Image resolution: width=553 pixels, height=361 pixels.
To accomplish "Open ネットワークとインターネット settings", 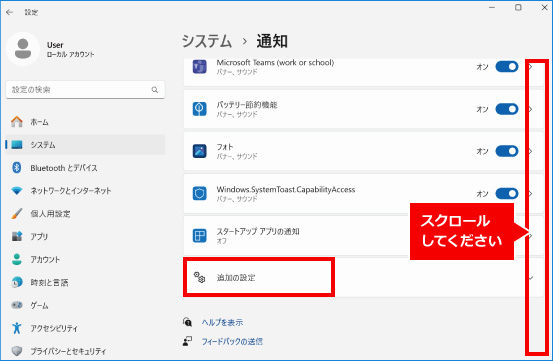I will 85,191.
